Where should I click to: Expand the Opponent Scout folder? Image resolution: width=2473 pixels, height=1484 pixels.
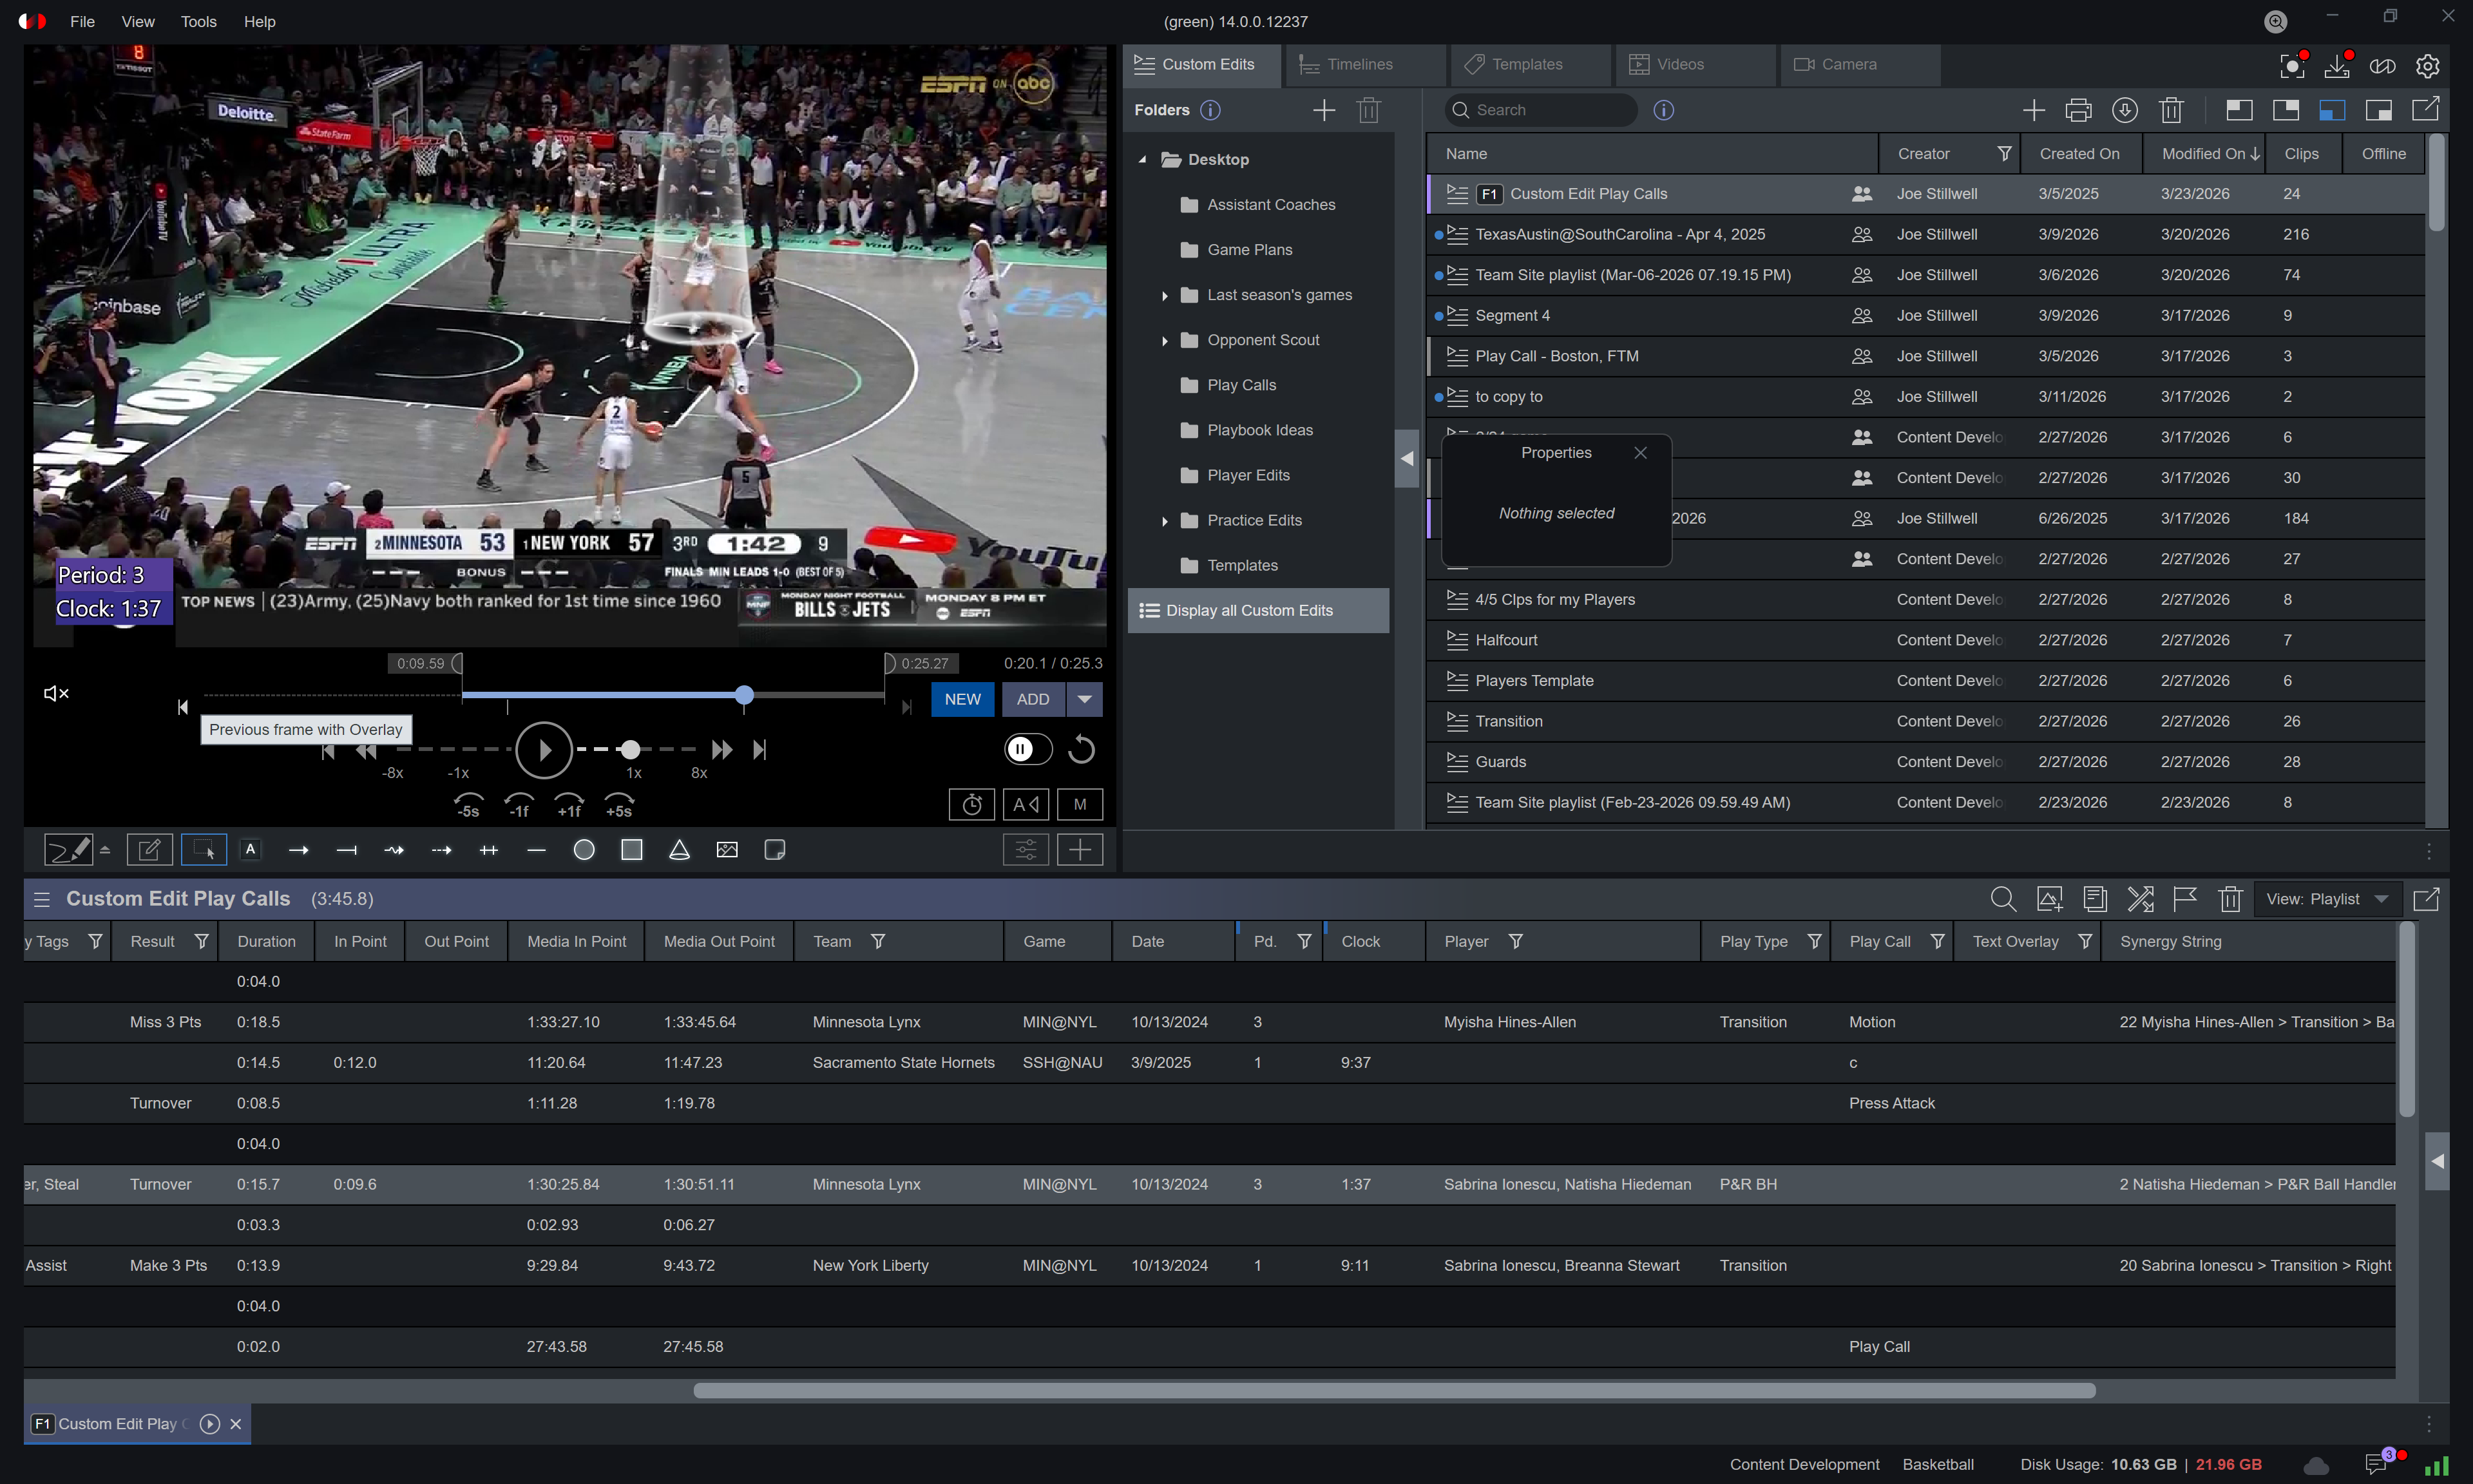click(x=1164, y=341)
